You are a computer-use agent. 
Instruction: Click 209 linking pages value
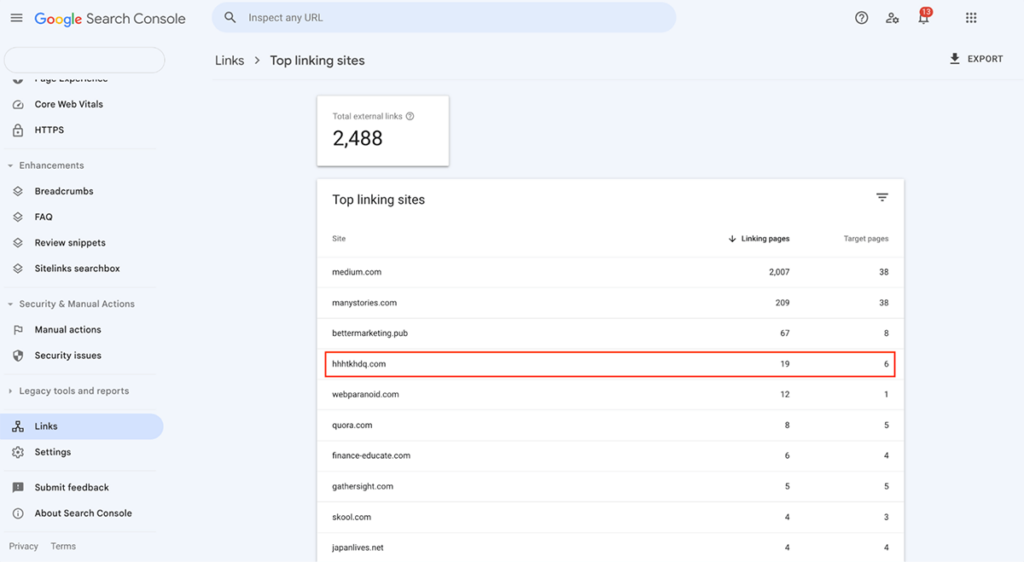[782, 303]
